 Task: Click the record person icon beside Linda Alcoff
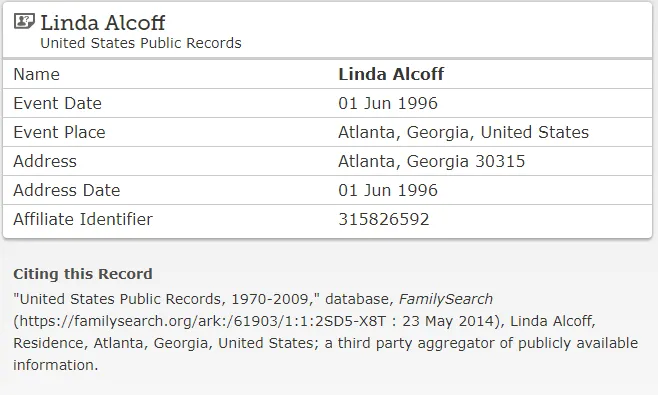tap(24, 21)
